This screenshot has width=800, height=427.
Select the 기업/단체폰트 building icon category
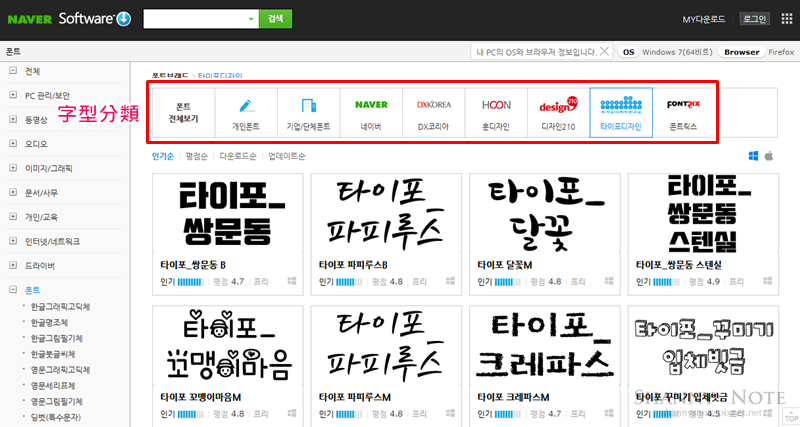click(309, 113)
